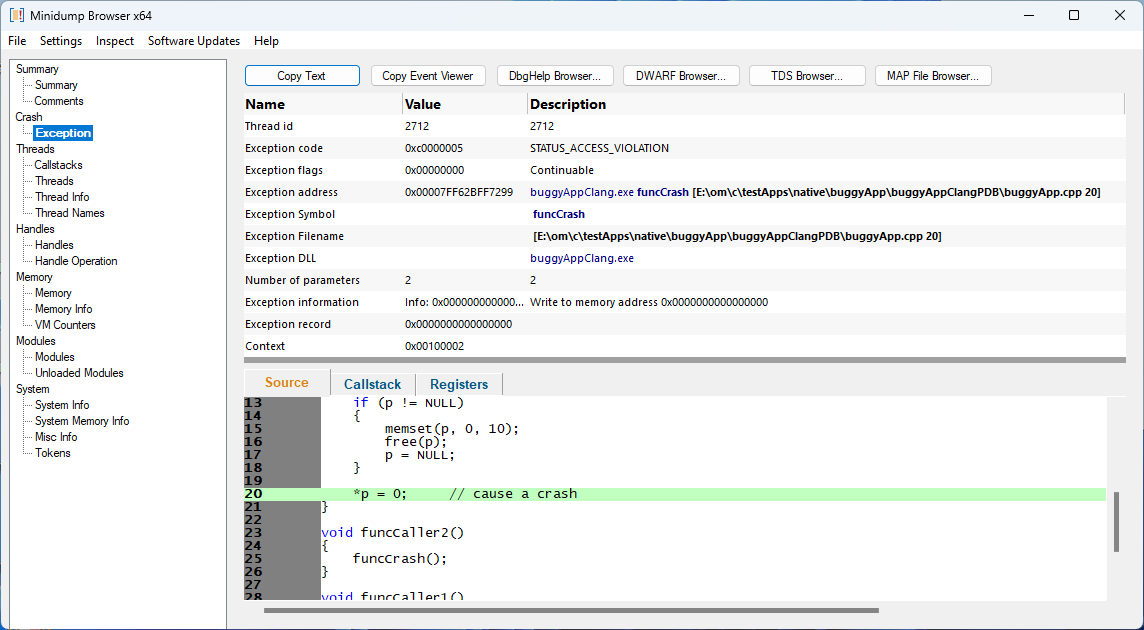The height and width of the screenshot is (630, 1144).
Task: Click buggyAppClang.exe in Exception DLL row
Action: tap(581, 258)
